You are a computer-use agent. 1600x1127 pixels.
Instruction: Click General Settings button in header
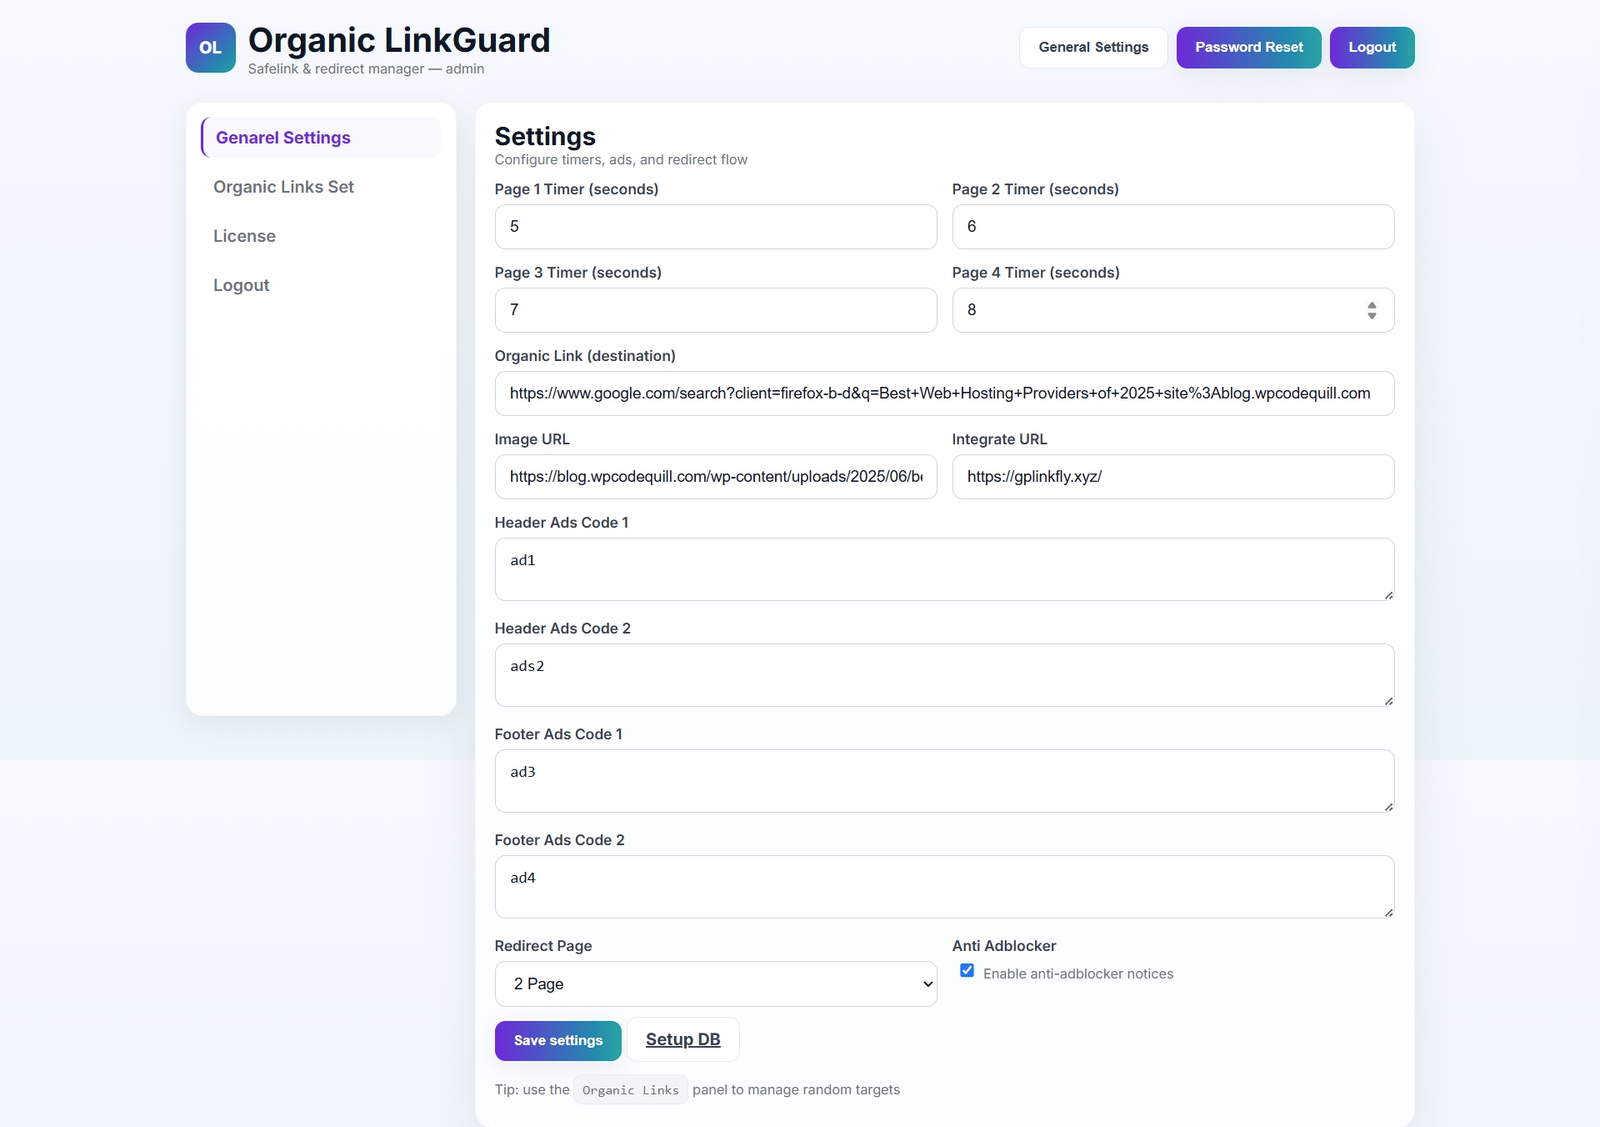tap(1093, 48)
